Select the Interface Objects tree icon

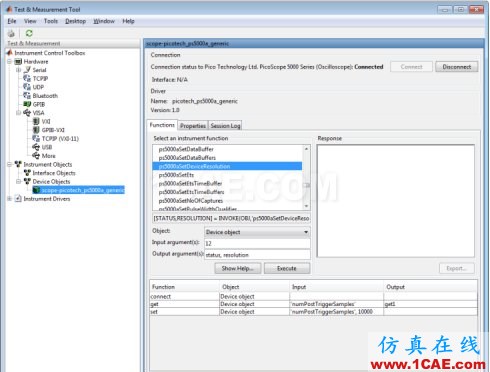tap(27, 173)
